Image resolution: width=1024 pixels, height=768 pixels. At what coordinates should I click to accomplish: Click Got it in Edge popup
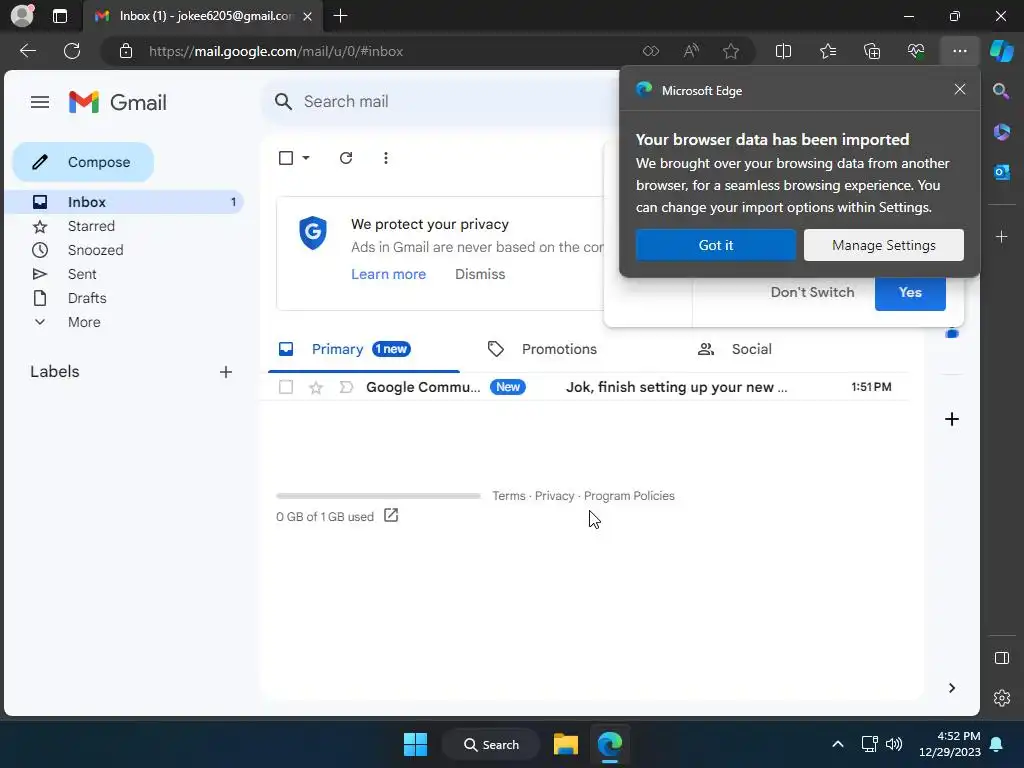(x=716, y=245)
